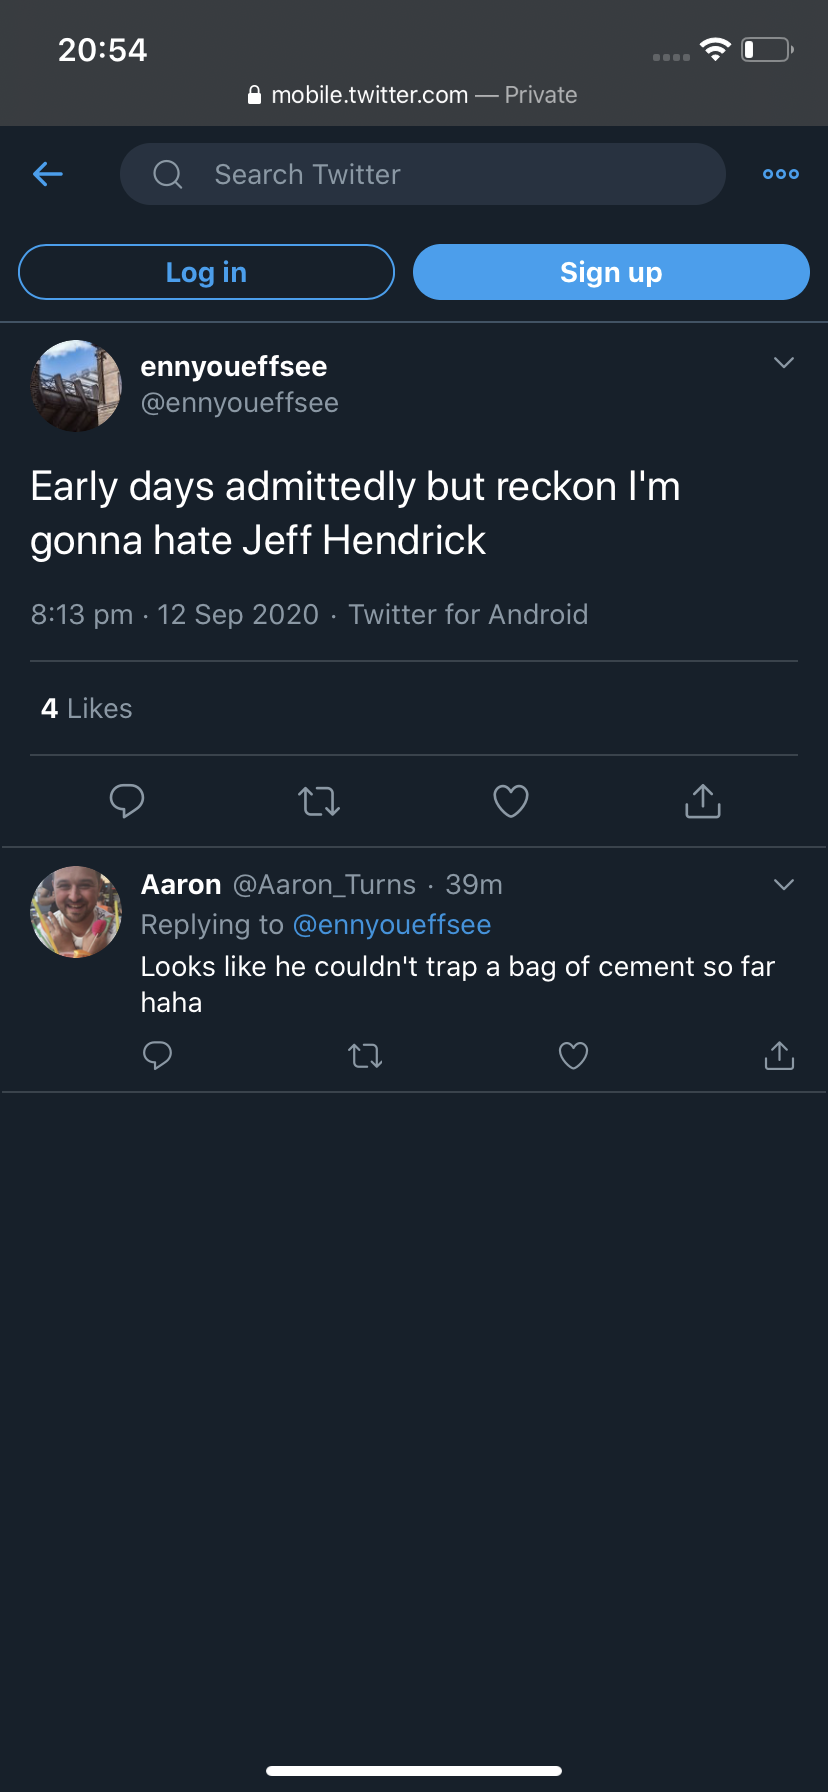Screen dimensions: 828x1792
Task: Tap the mobile.twitter.com address bar
Action: (412, 95)
